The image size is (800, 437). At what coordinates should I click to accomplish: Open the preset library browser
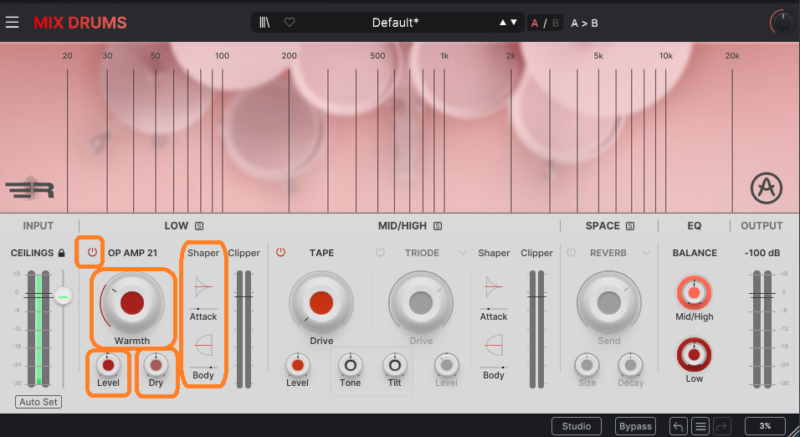(x=265, y=22)
